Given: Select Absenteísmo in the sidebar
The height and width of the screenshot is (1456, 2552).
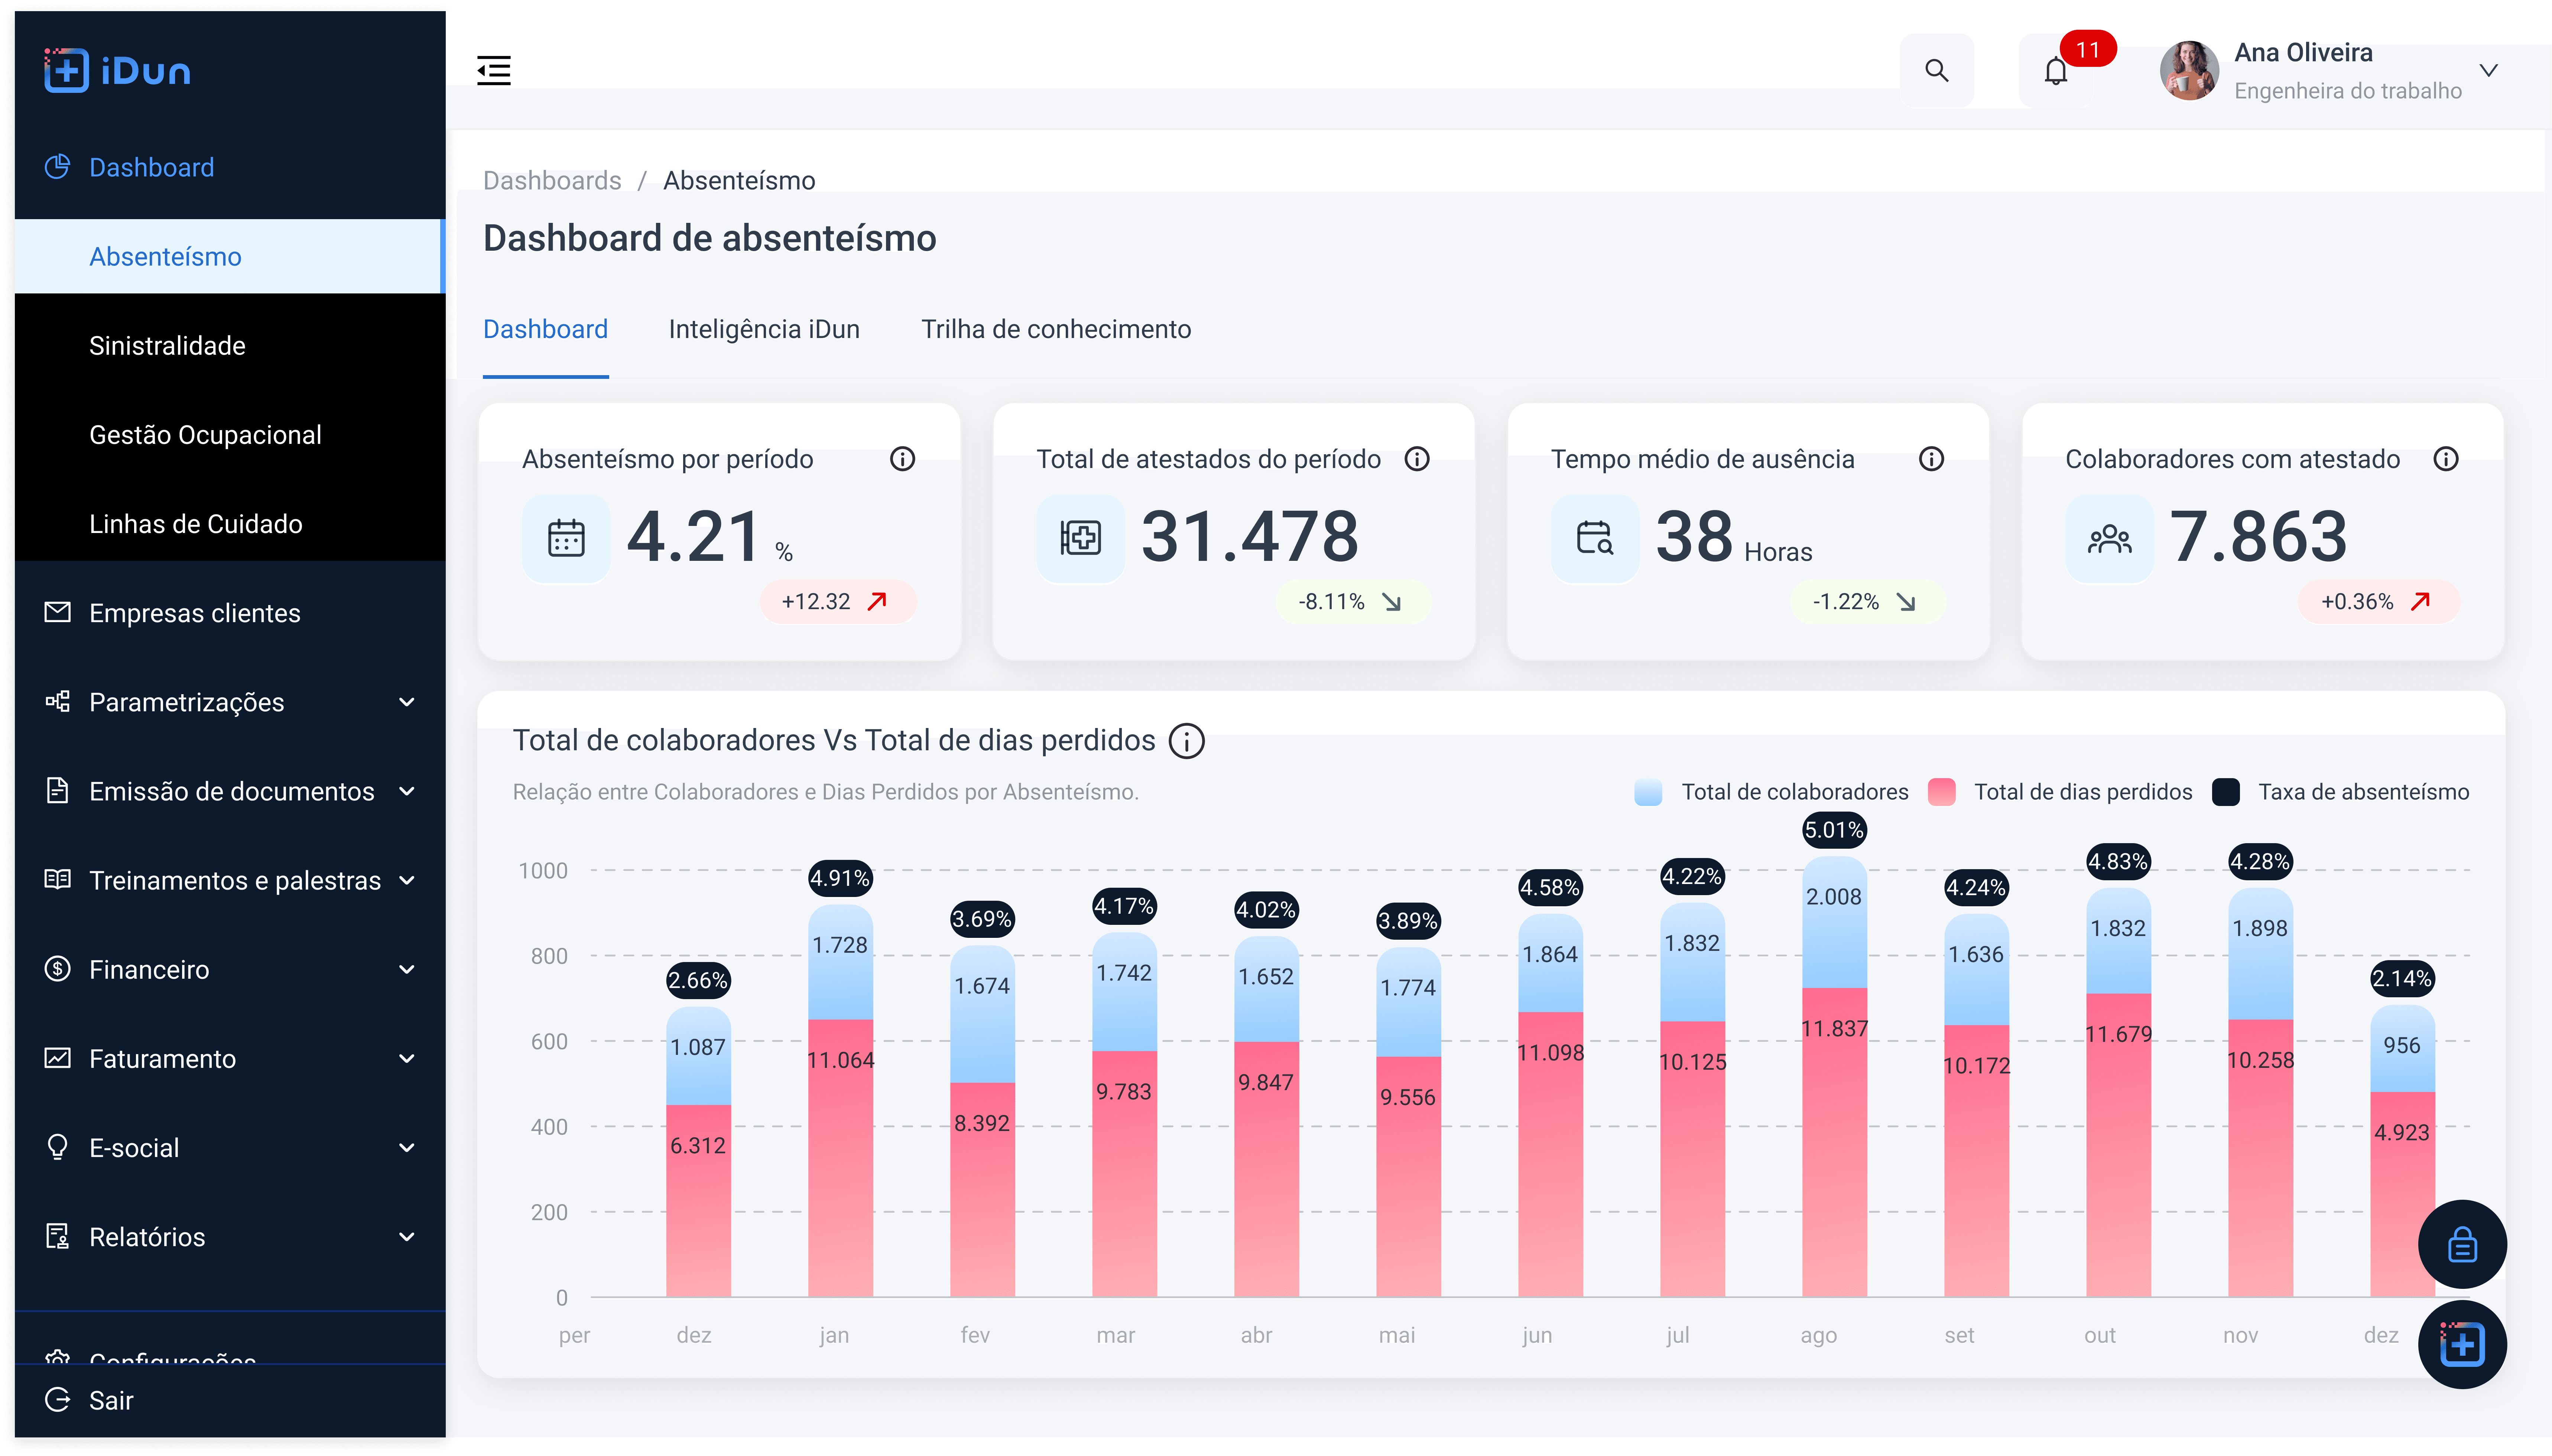Looking at the screenshot, I should coord(230,257).
